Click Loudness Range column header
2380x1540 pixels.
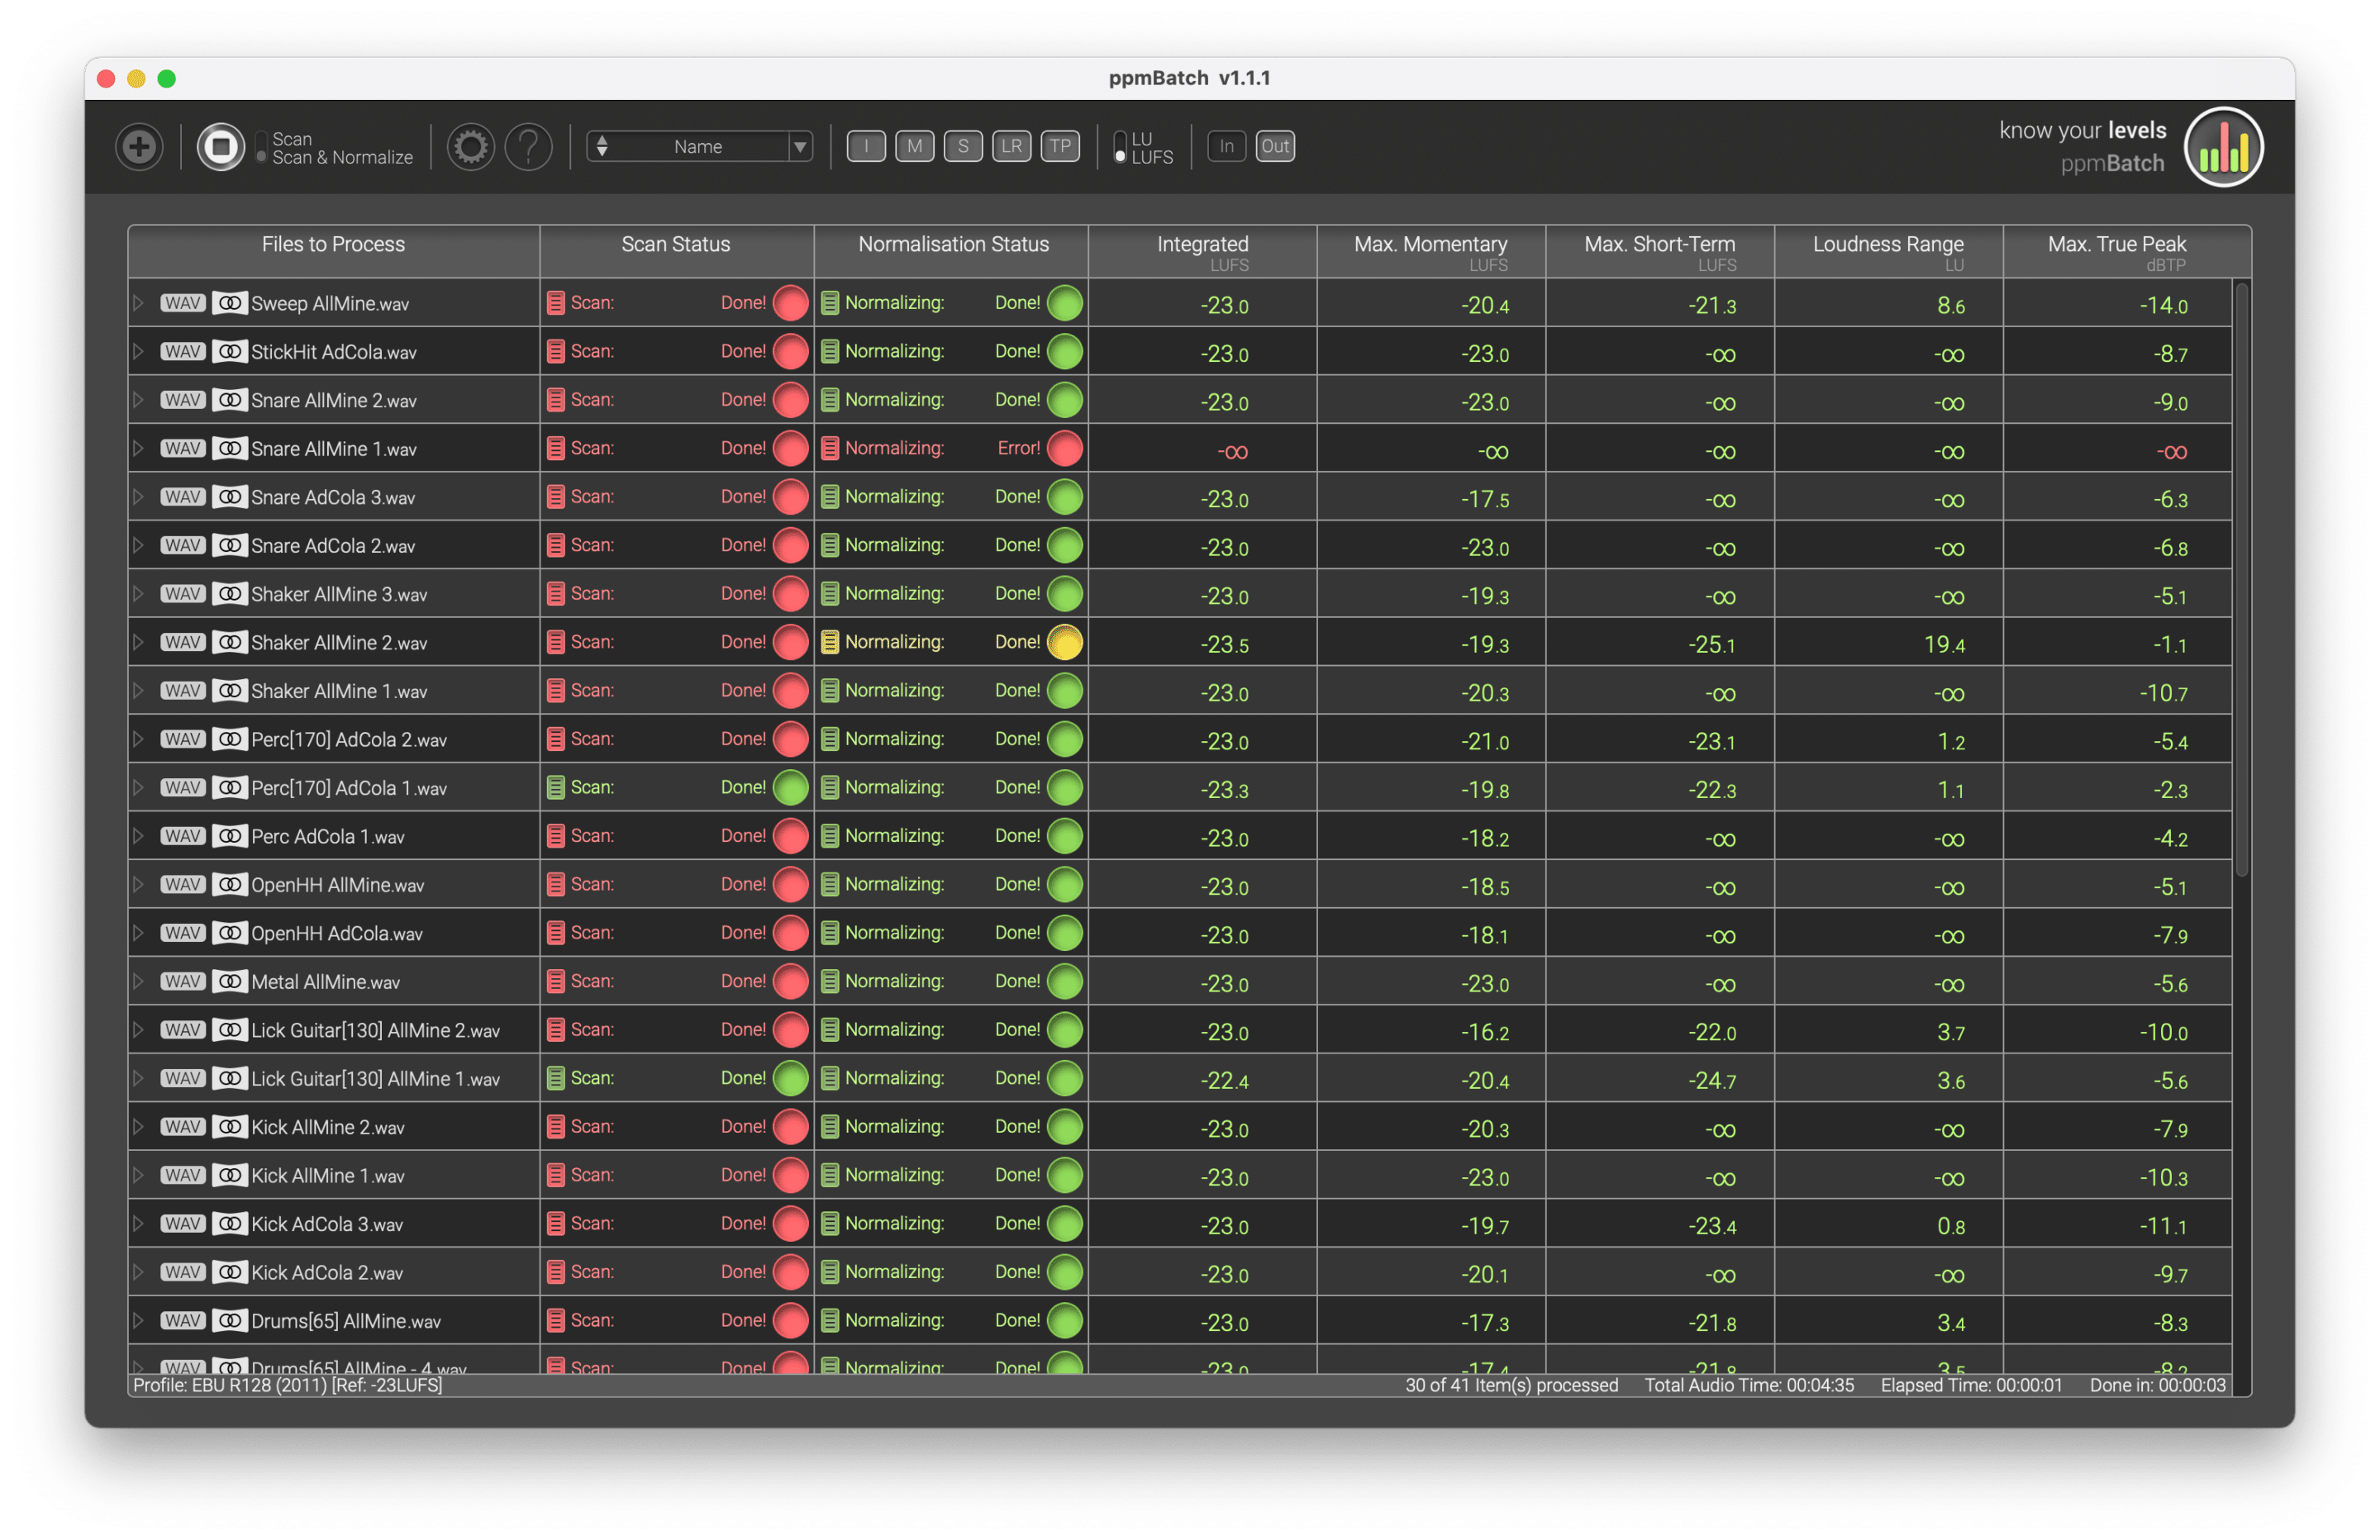[x=1889, y=251]
